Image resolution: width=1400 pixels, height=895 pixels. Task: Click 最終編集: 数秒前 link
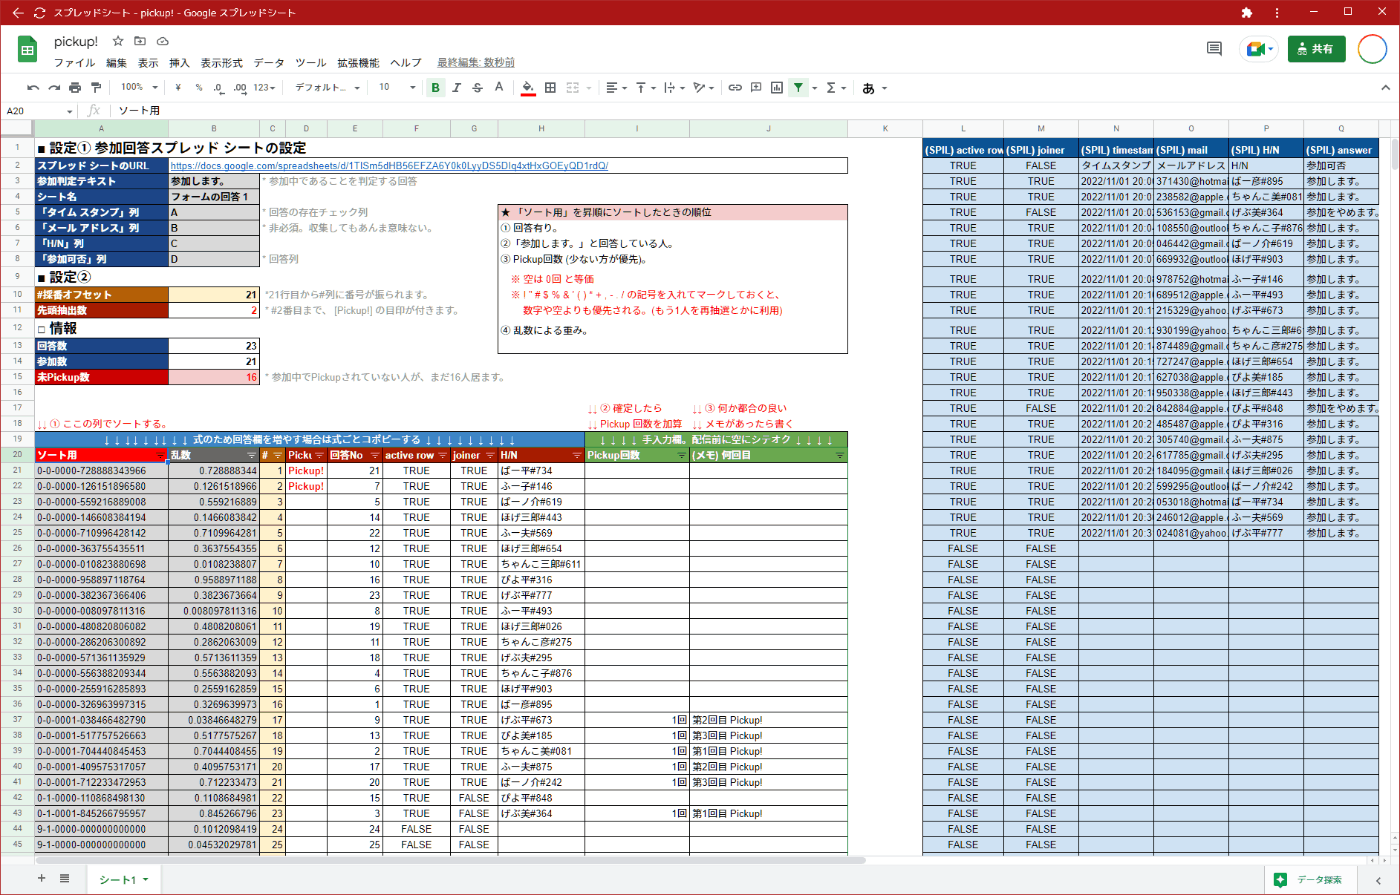click(476, 63)
